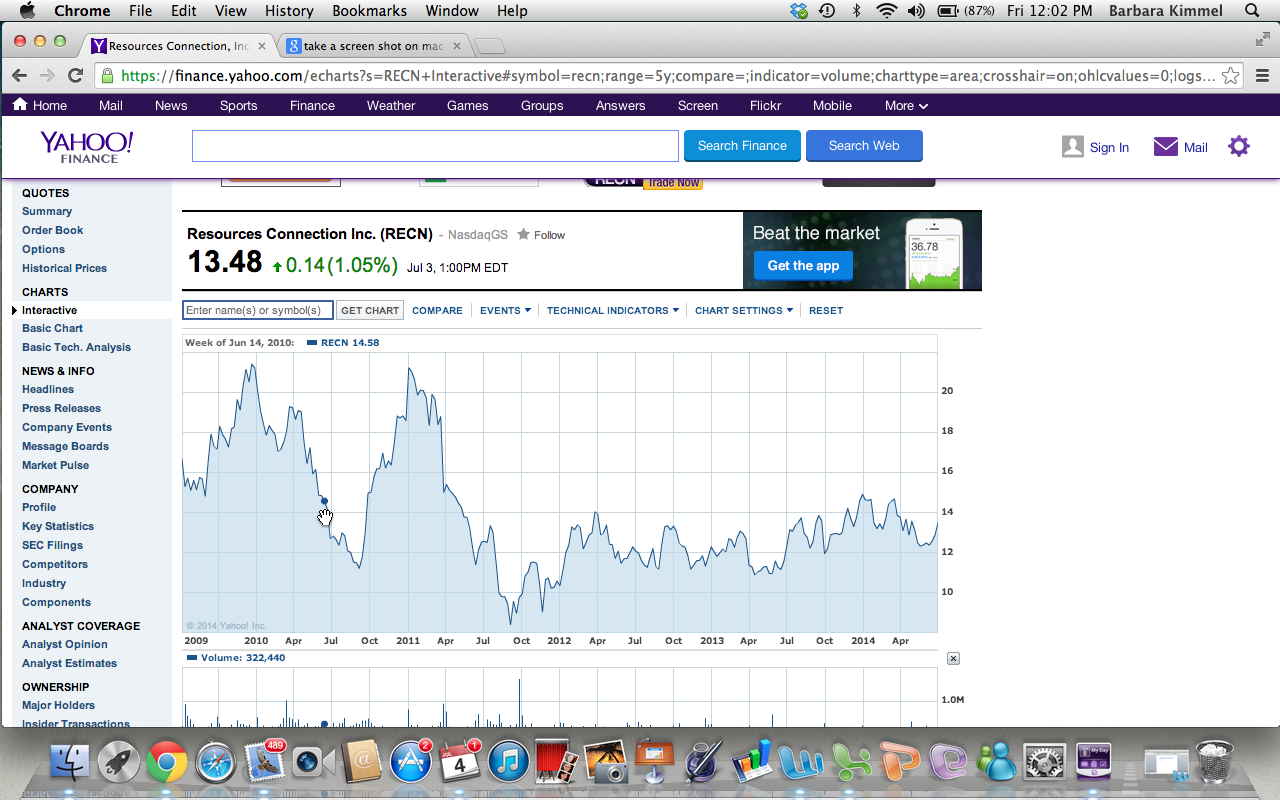
Task: Open the Chart Settings dropdown
Action: tap(744, 310)
